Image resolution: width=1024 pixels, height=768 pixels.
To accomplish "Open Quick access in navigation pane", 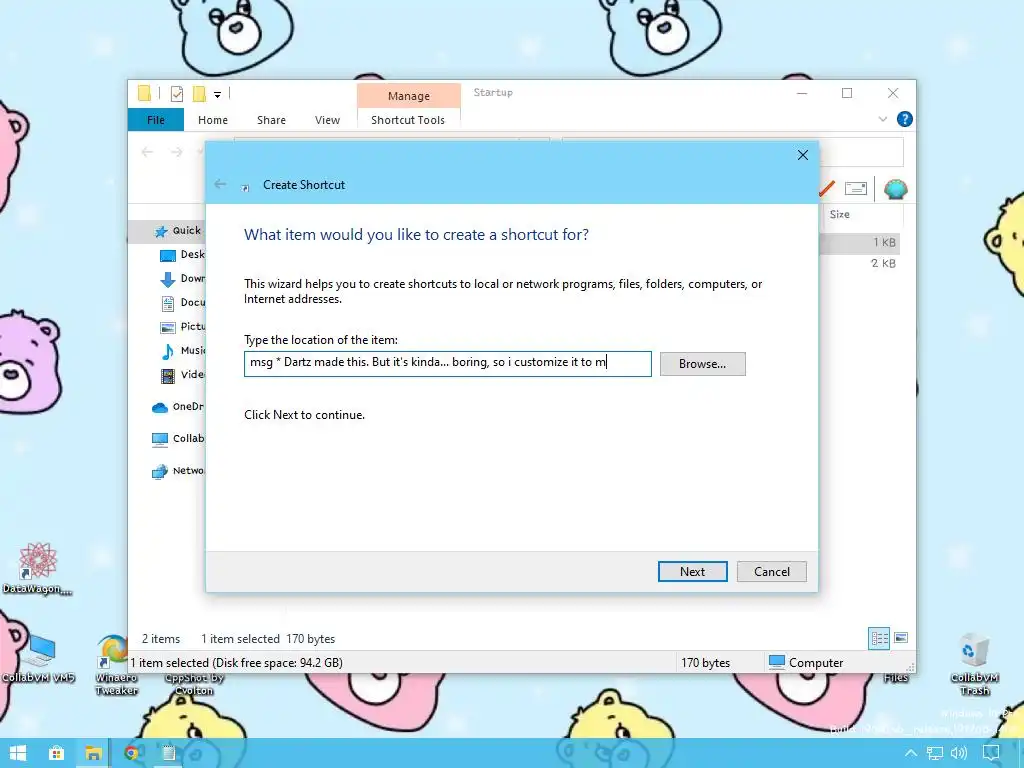I will click(179, 231).
